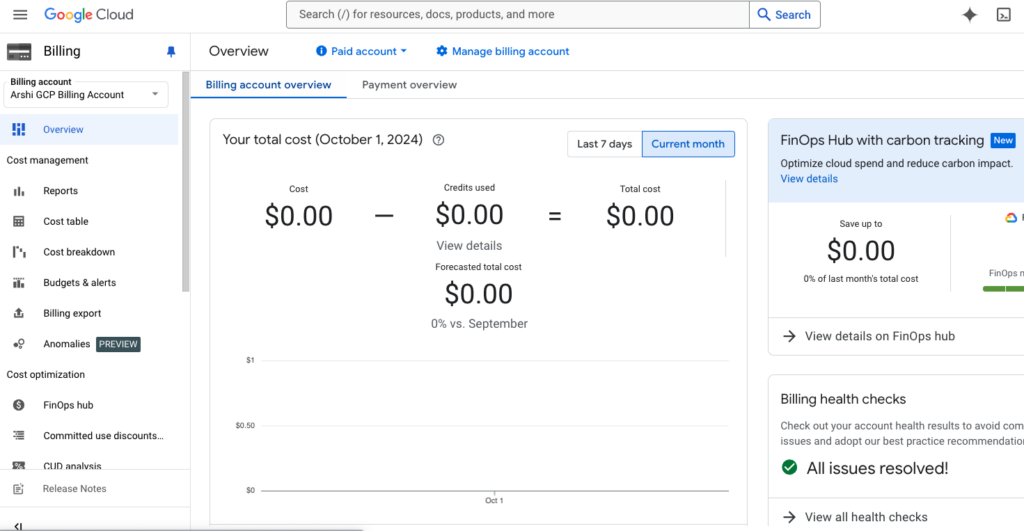The height and width of the screenshot is (531, 1024).
Task: Click the gear icon for Manage billing account
Action: [x=442, y=51]
